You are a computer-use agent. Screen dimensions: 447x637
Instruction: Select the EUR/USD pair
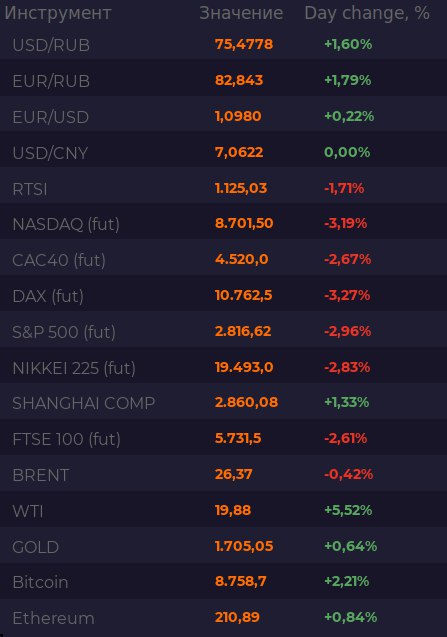click(x=224, y=117)
